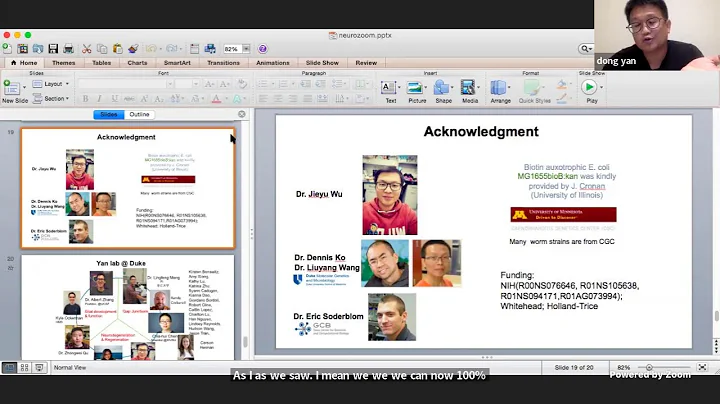Open the SmartArt ribbon tab

177,63
